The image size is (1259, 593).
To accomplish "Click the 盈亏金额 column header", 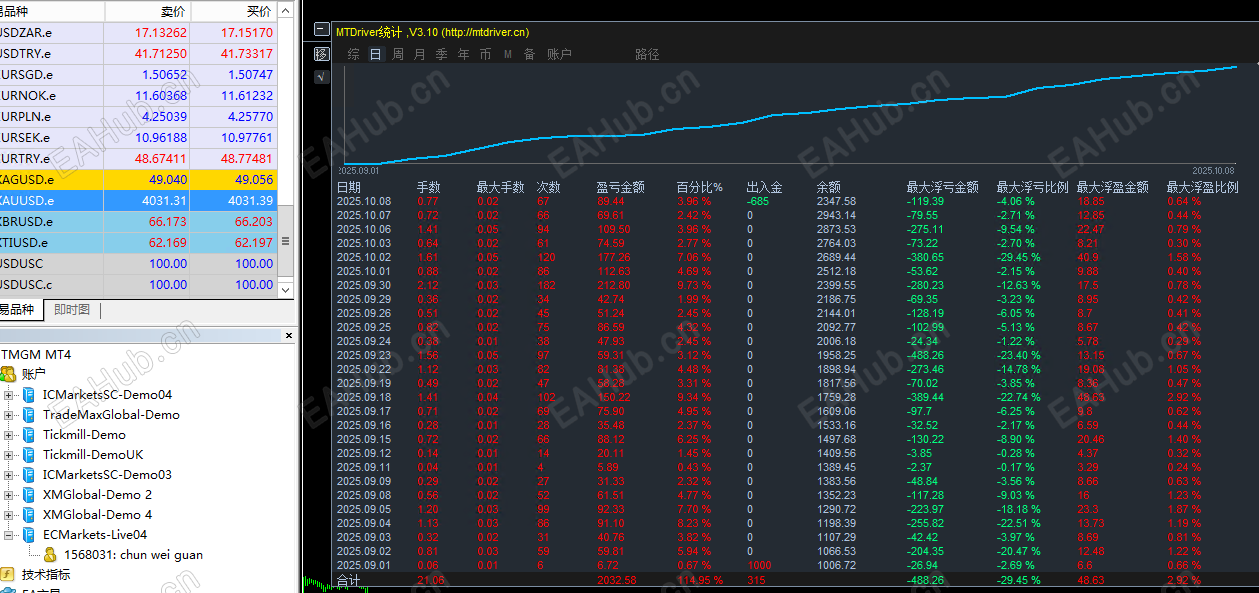I will (x=620, y=187).
